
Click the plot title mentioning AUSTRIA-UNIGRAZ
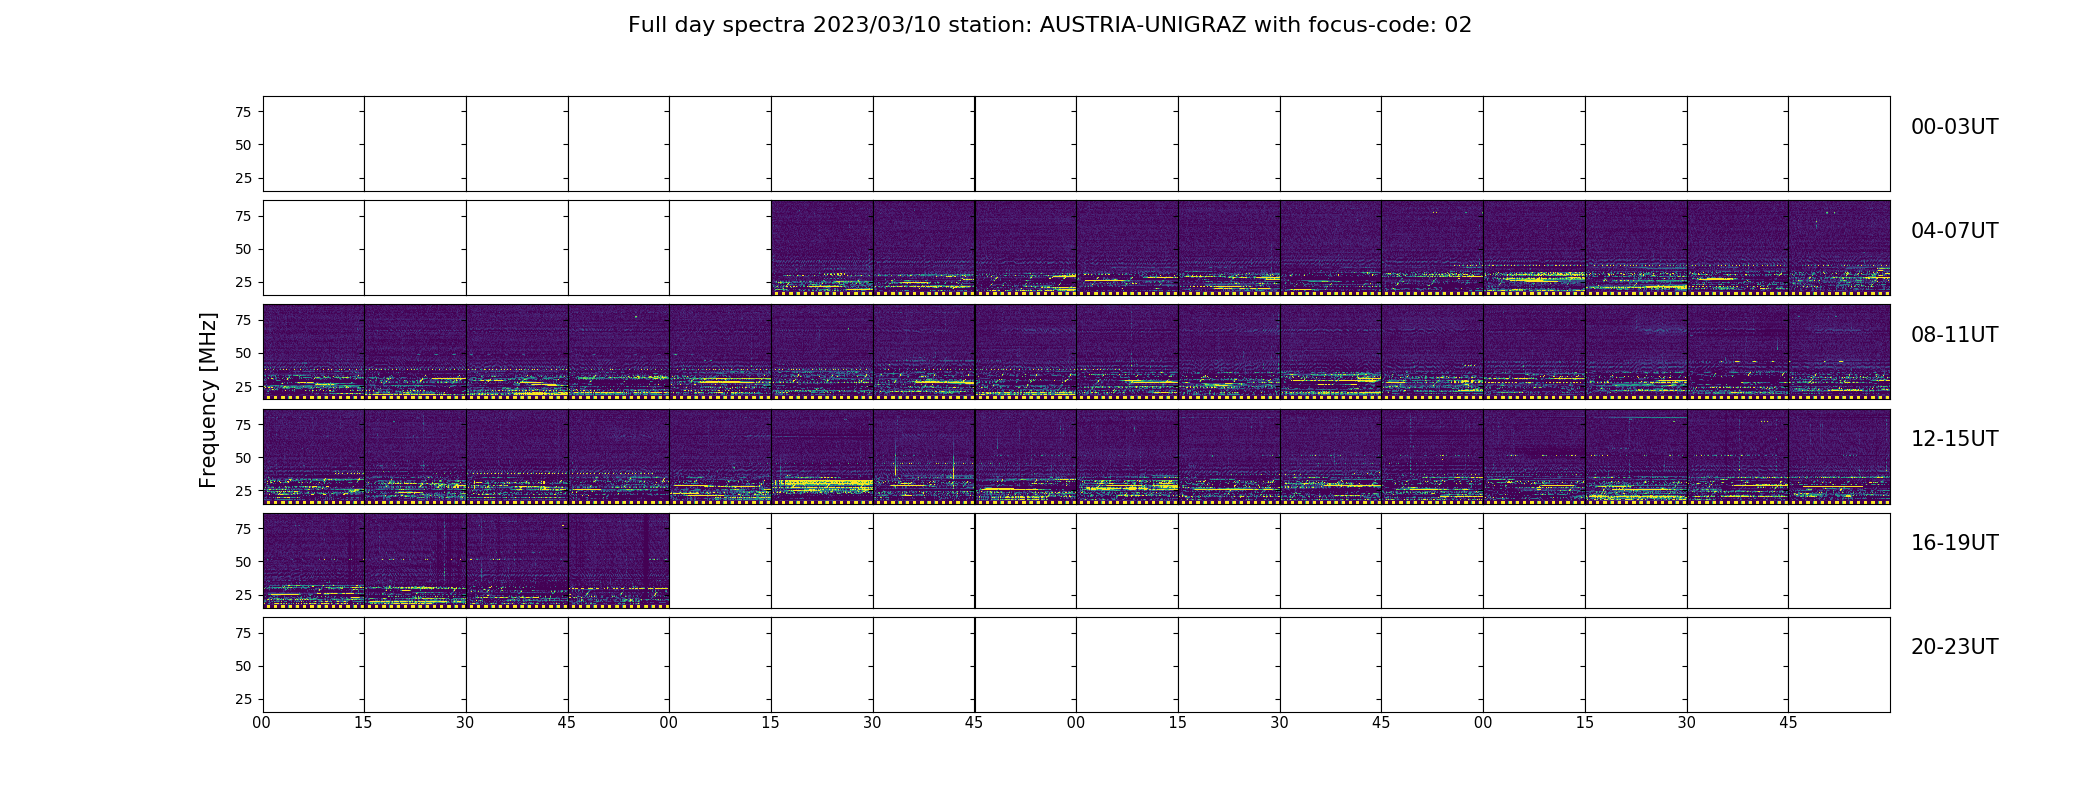[1050, 25]
